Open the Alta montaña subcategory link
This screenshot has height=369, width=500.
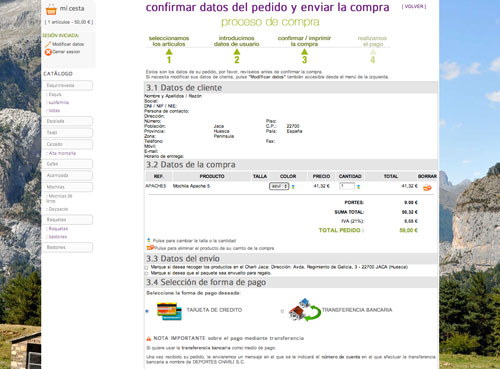(62, 153)
